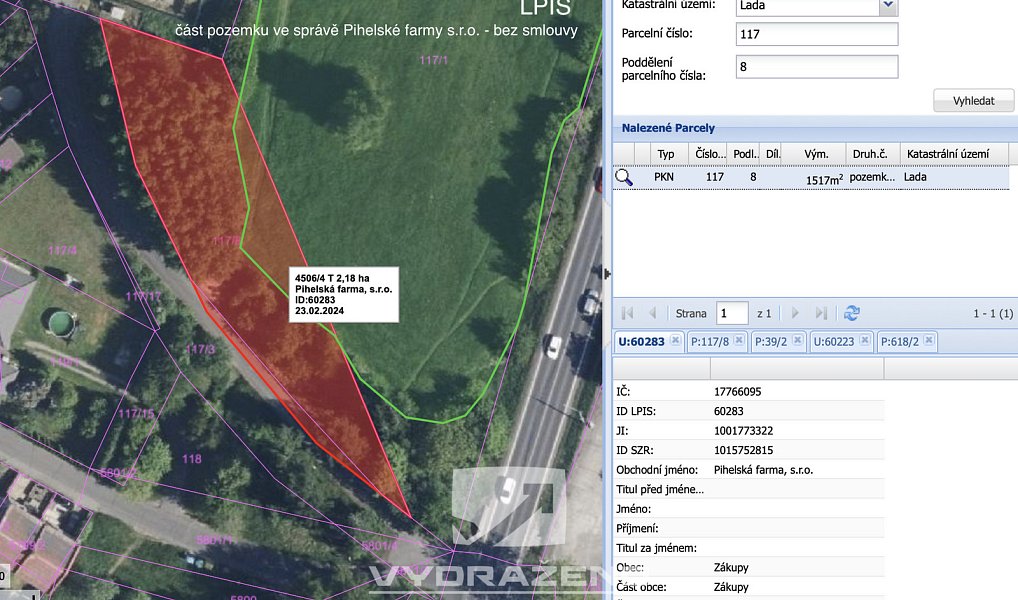The image size is (1018, 600).
Task: Click parcel label 117/17 on the map
Action: (x=143, y=297)
